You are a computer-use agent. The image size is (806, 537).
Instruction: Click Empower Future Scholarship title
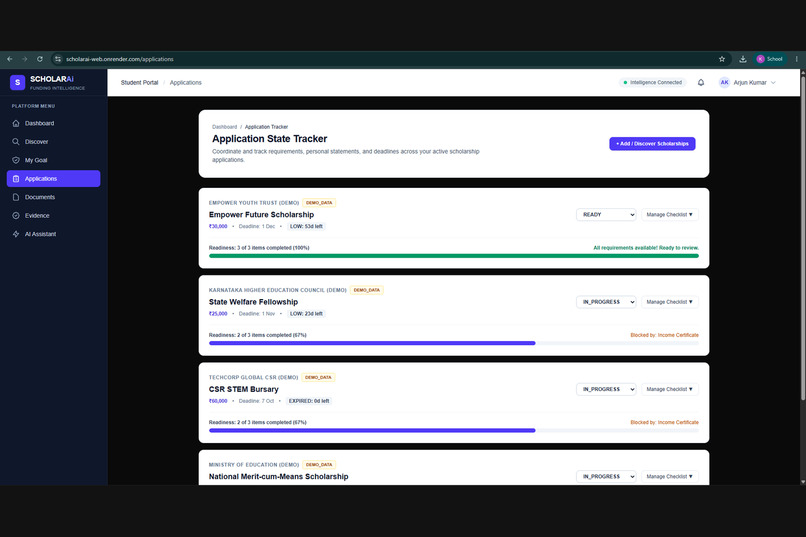coord(261,215)
